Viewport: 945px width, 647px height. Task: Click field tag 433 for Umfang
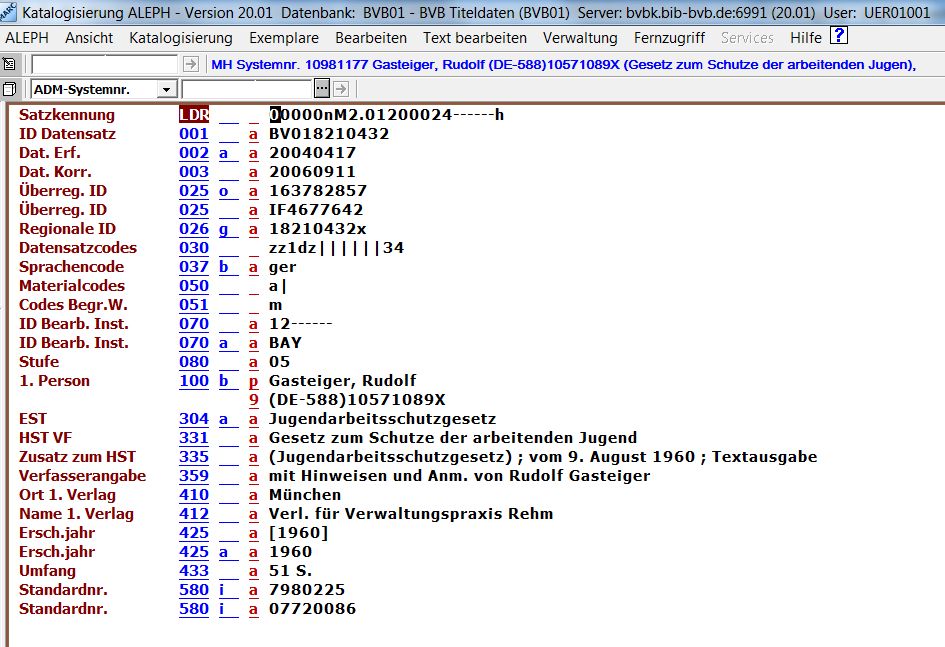click(194, 571)
